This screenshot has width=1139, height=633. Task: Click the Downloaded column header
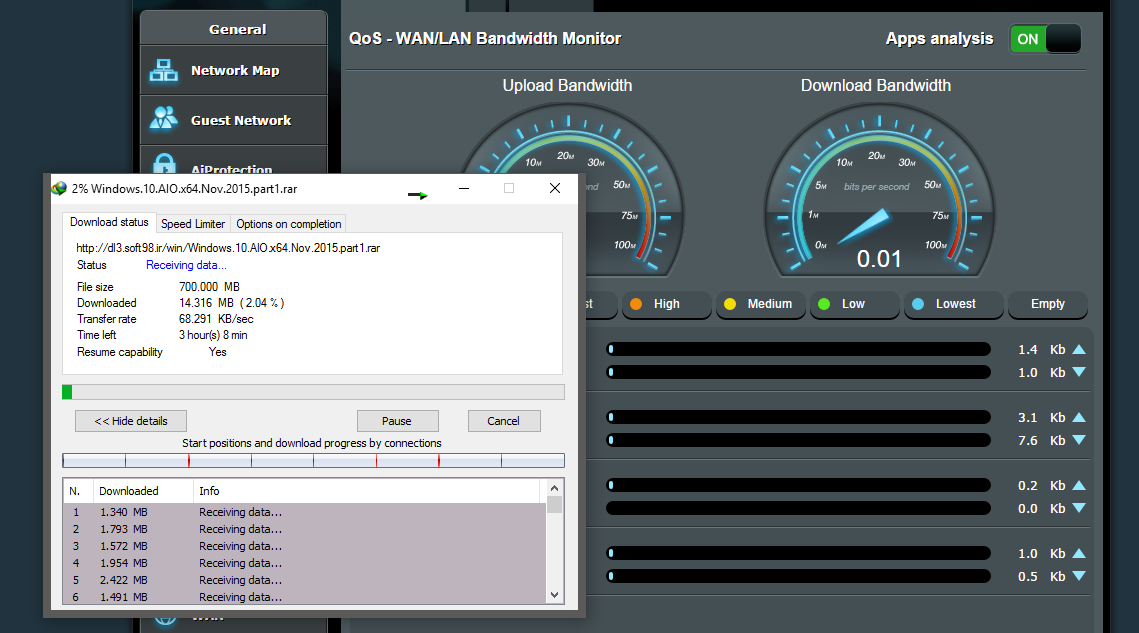(143, 491)
